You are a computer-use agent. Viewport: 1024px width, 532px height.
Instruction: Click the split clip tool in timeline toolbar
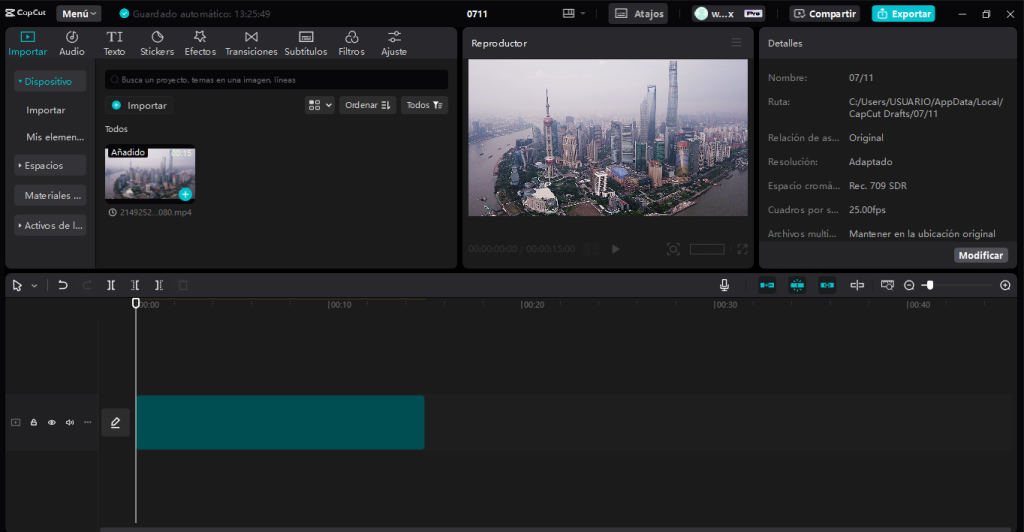pyautogui.click(x=111, y=285)
